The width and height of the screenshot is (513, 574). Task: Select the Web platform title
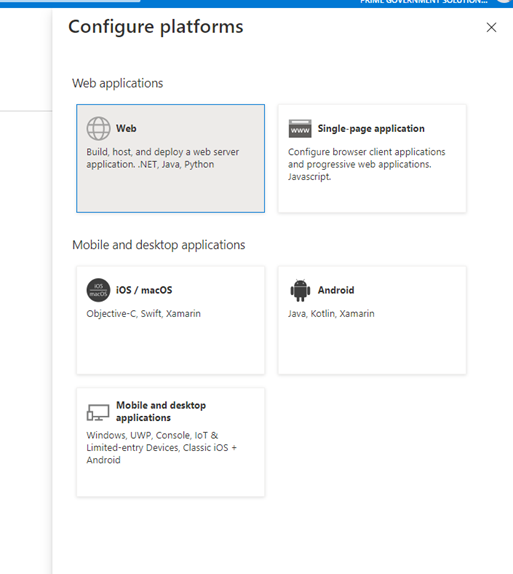point(126,128)
